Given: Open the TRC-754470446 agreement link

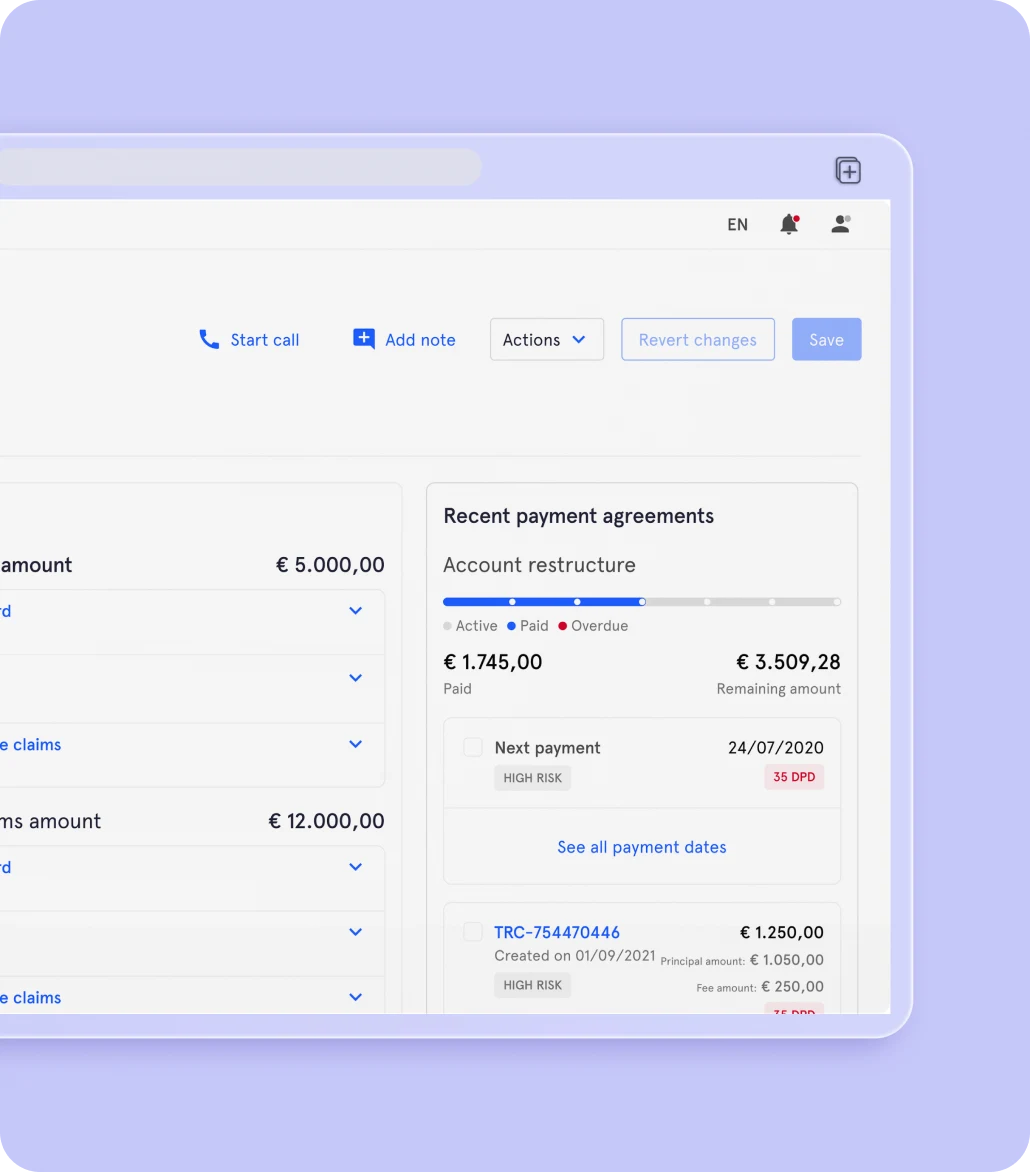Looking at the screenshot, I should click(556, 932).
